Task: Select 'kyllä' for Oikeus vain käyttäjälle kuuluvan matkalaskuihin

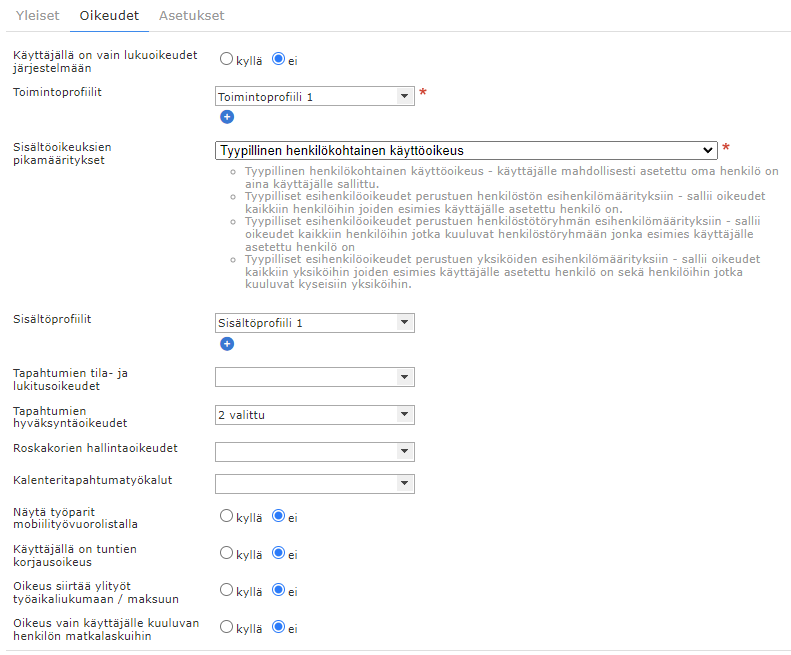Action: coord(227,627)
